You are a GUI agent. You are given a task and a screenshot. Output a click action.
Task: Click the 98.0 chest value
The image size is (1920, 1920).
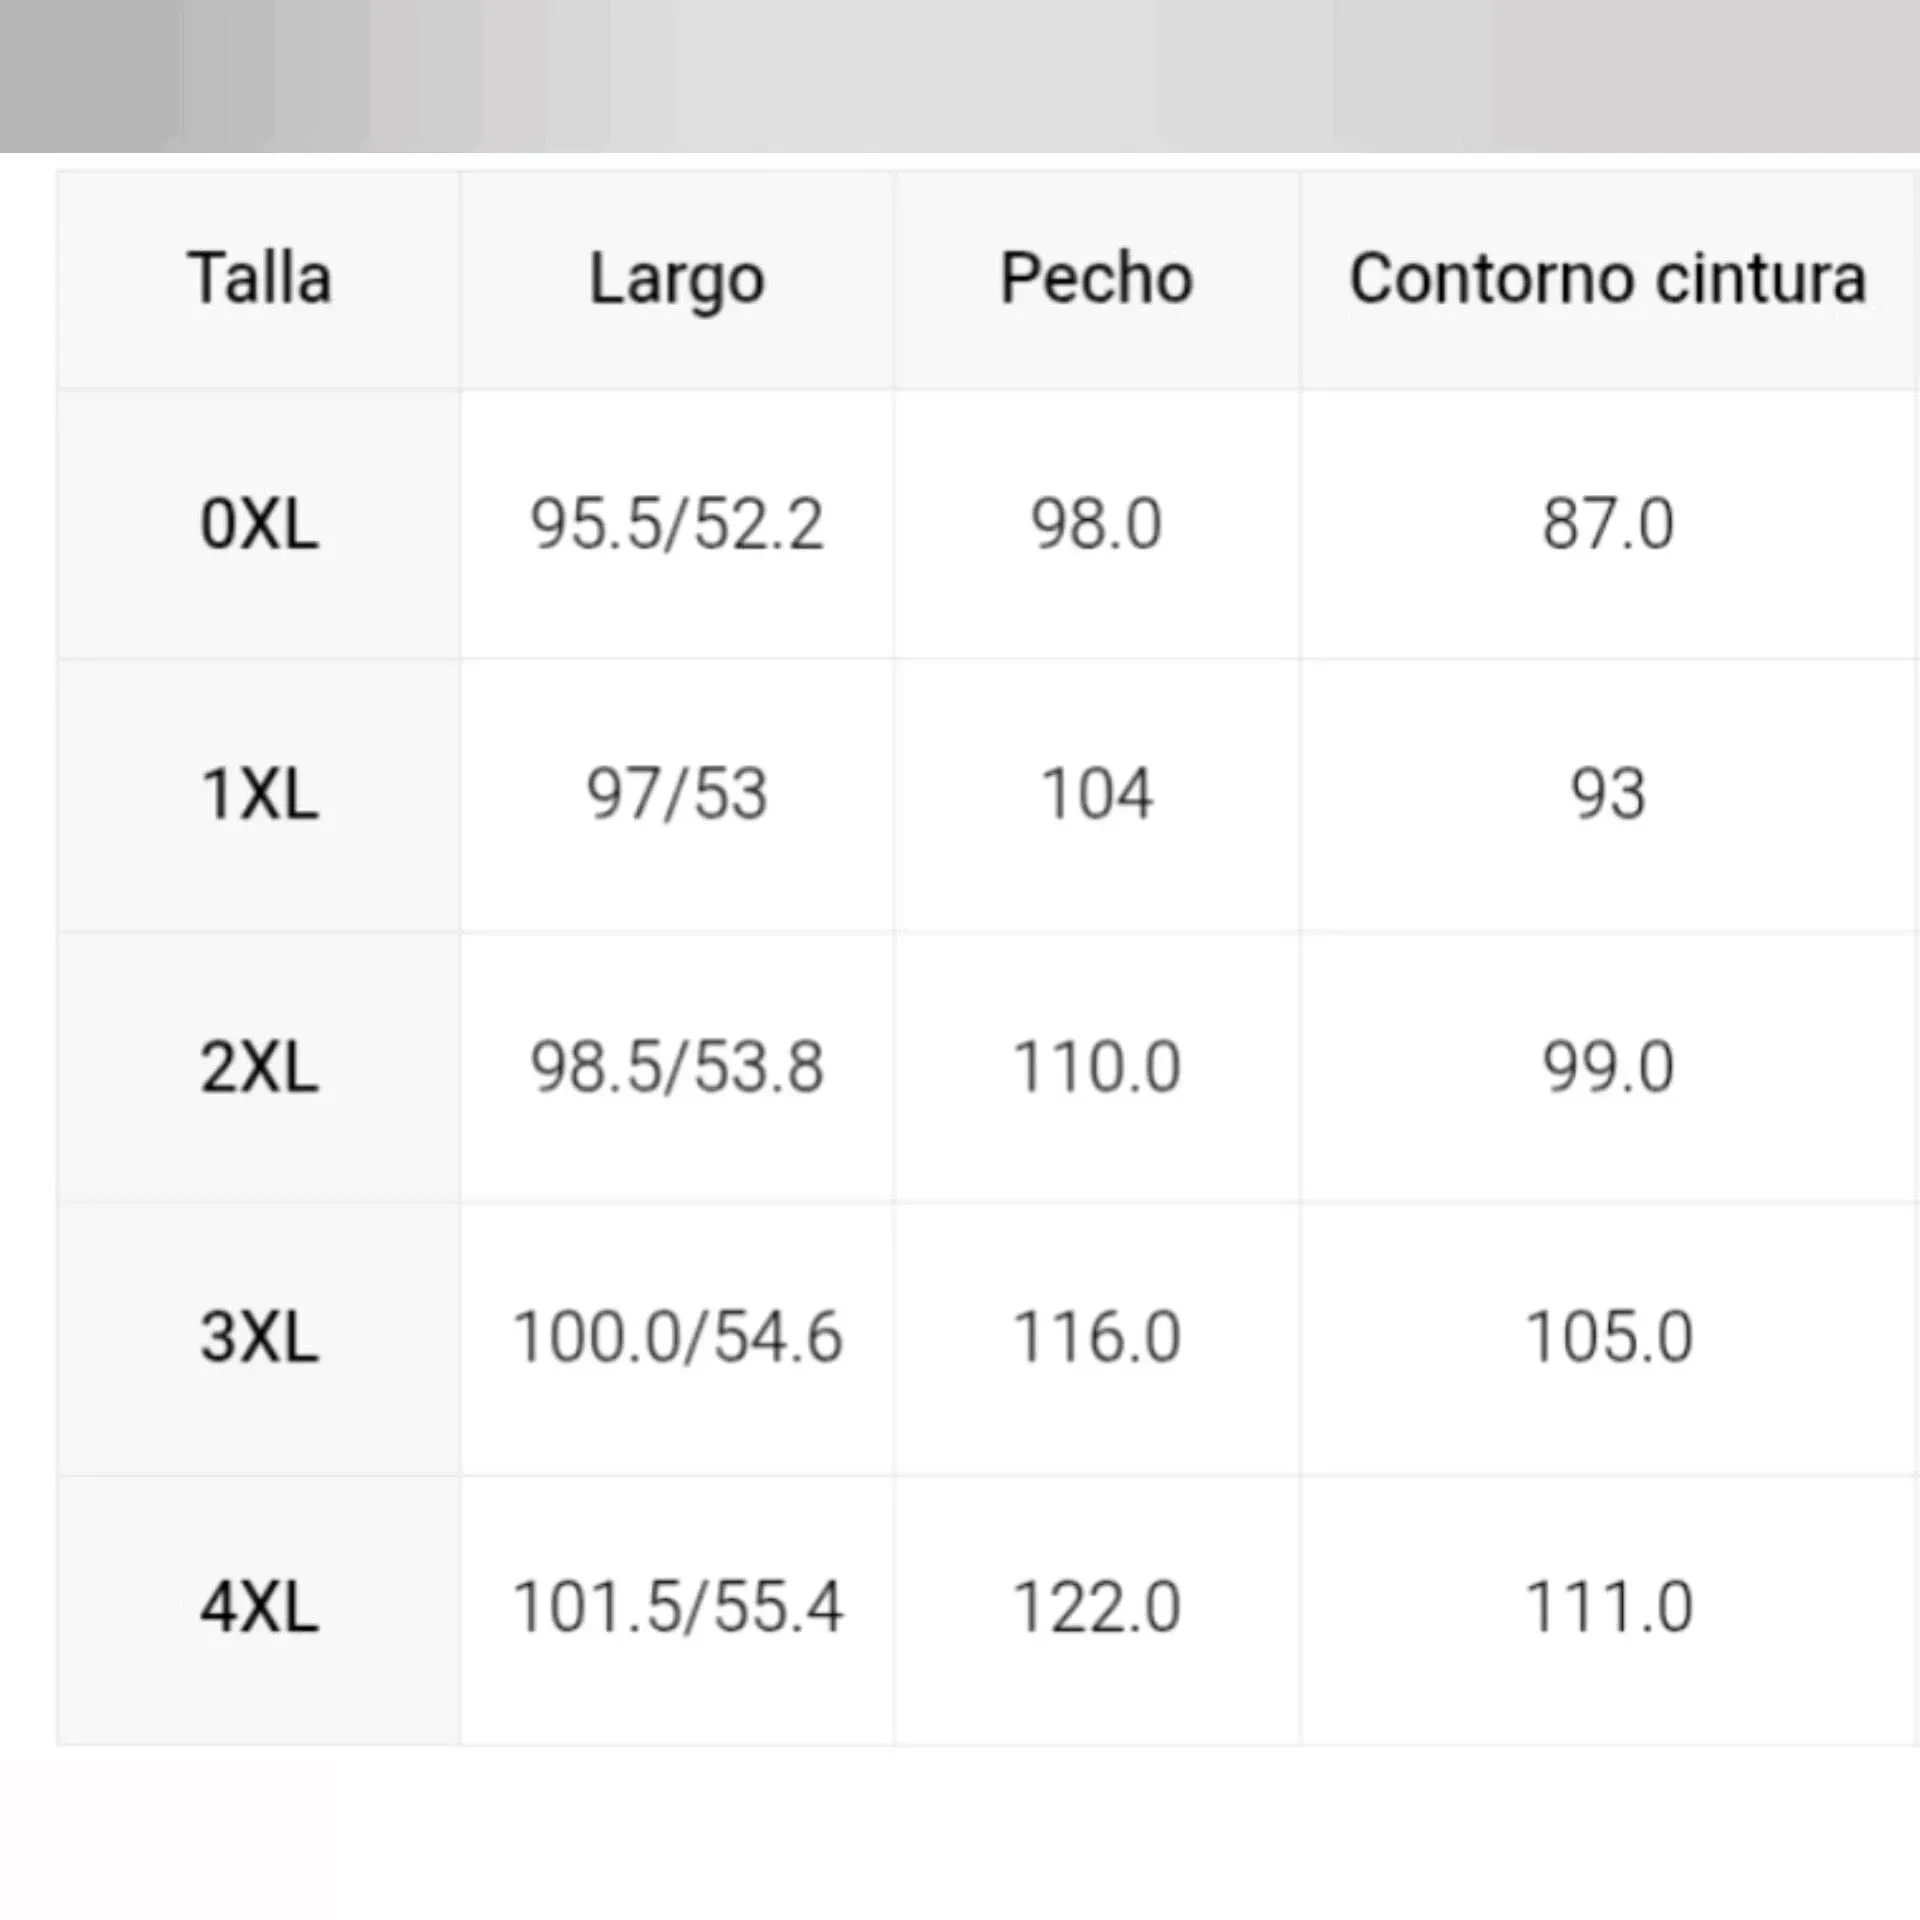tap(1096, 524)
